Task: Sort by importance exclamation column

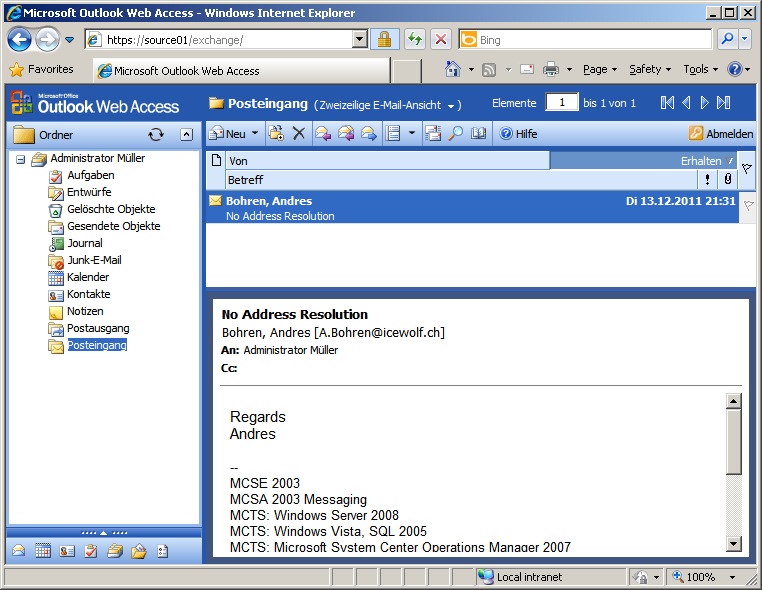Action: pyautogui.click(x=707, y=180)
